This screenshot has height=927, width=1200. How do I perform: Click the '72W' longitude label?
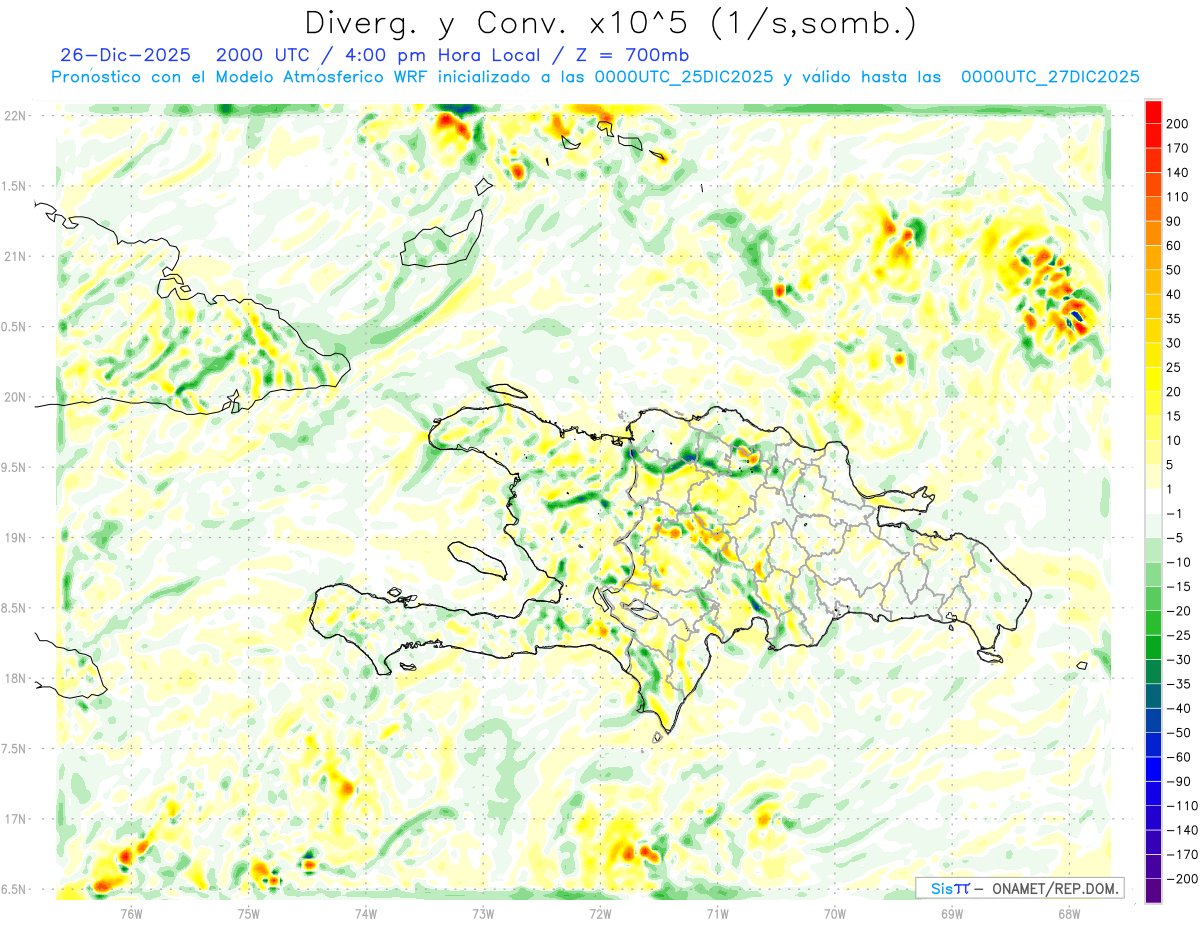(600, 913)
